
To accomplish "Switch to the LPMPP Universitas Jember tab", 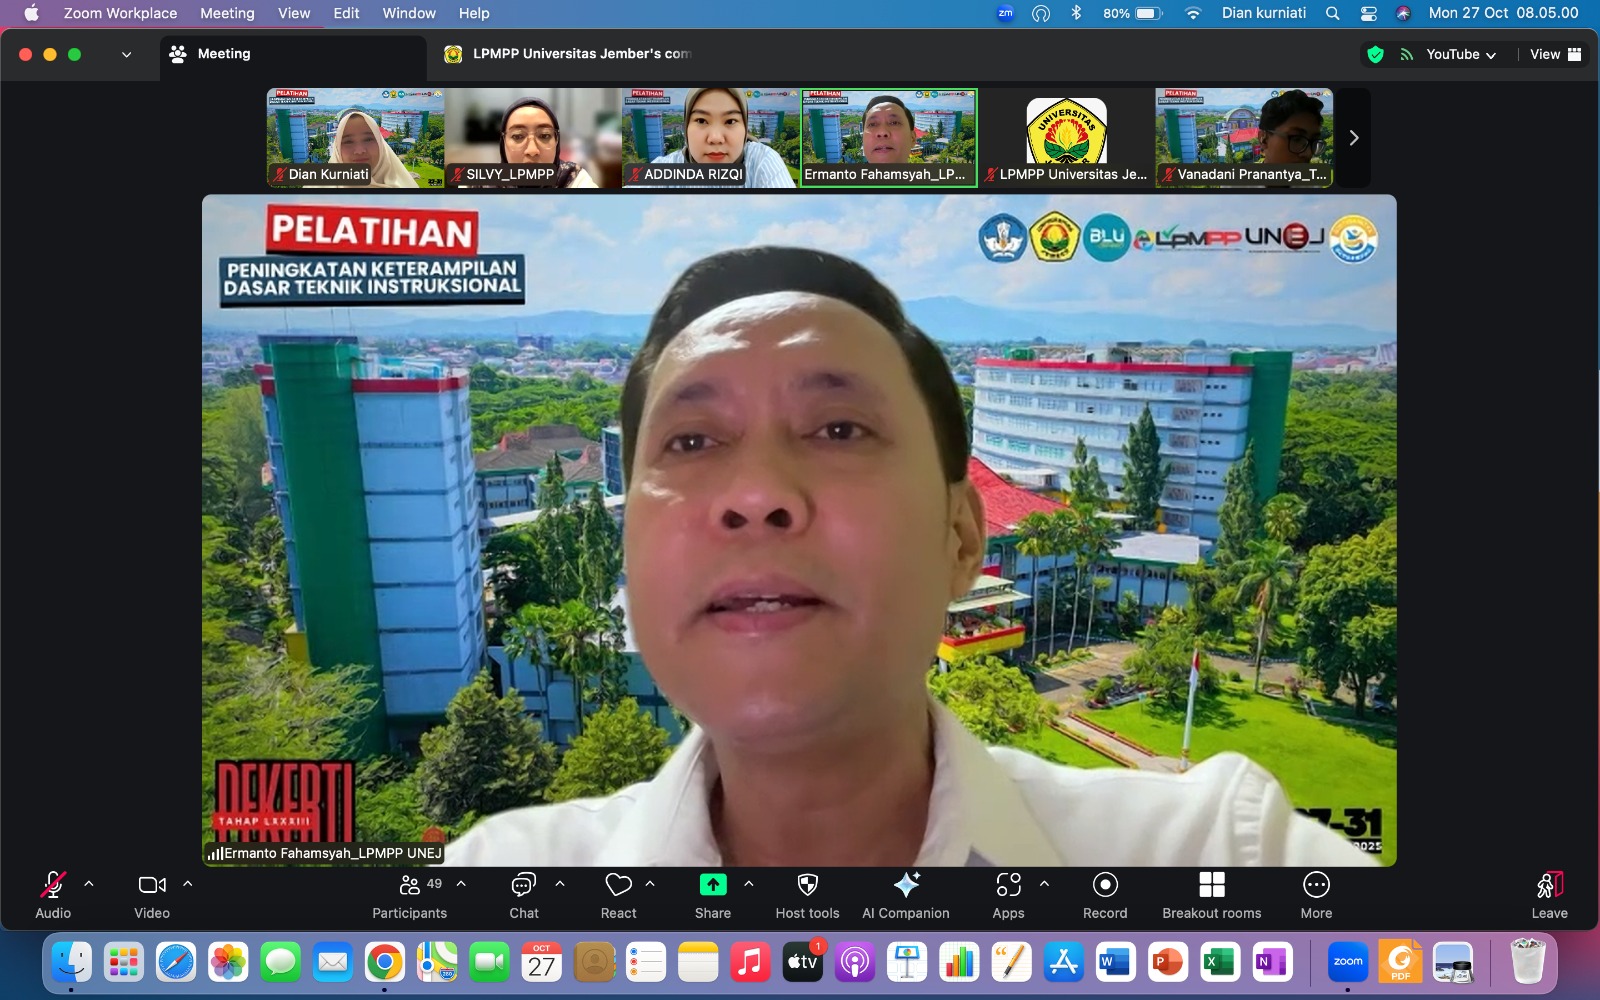I will tap(570, 54).
